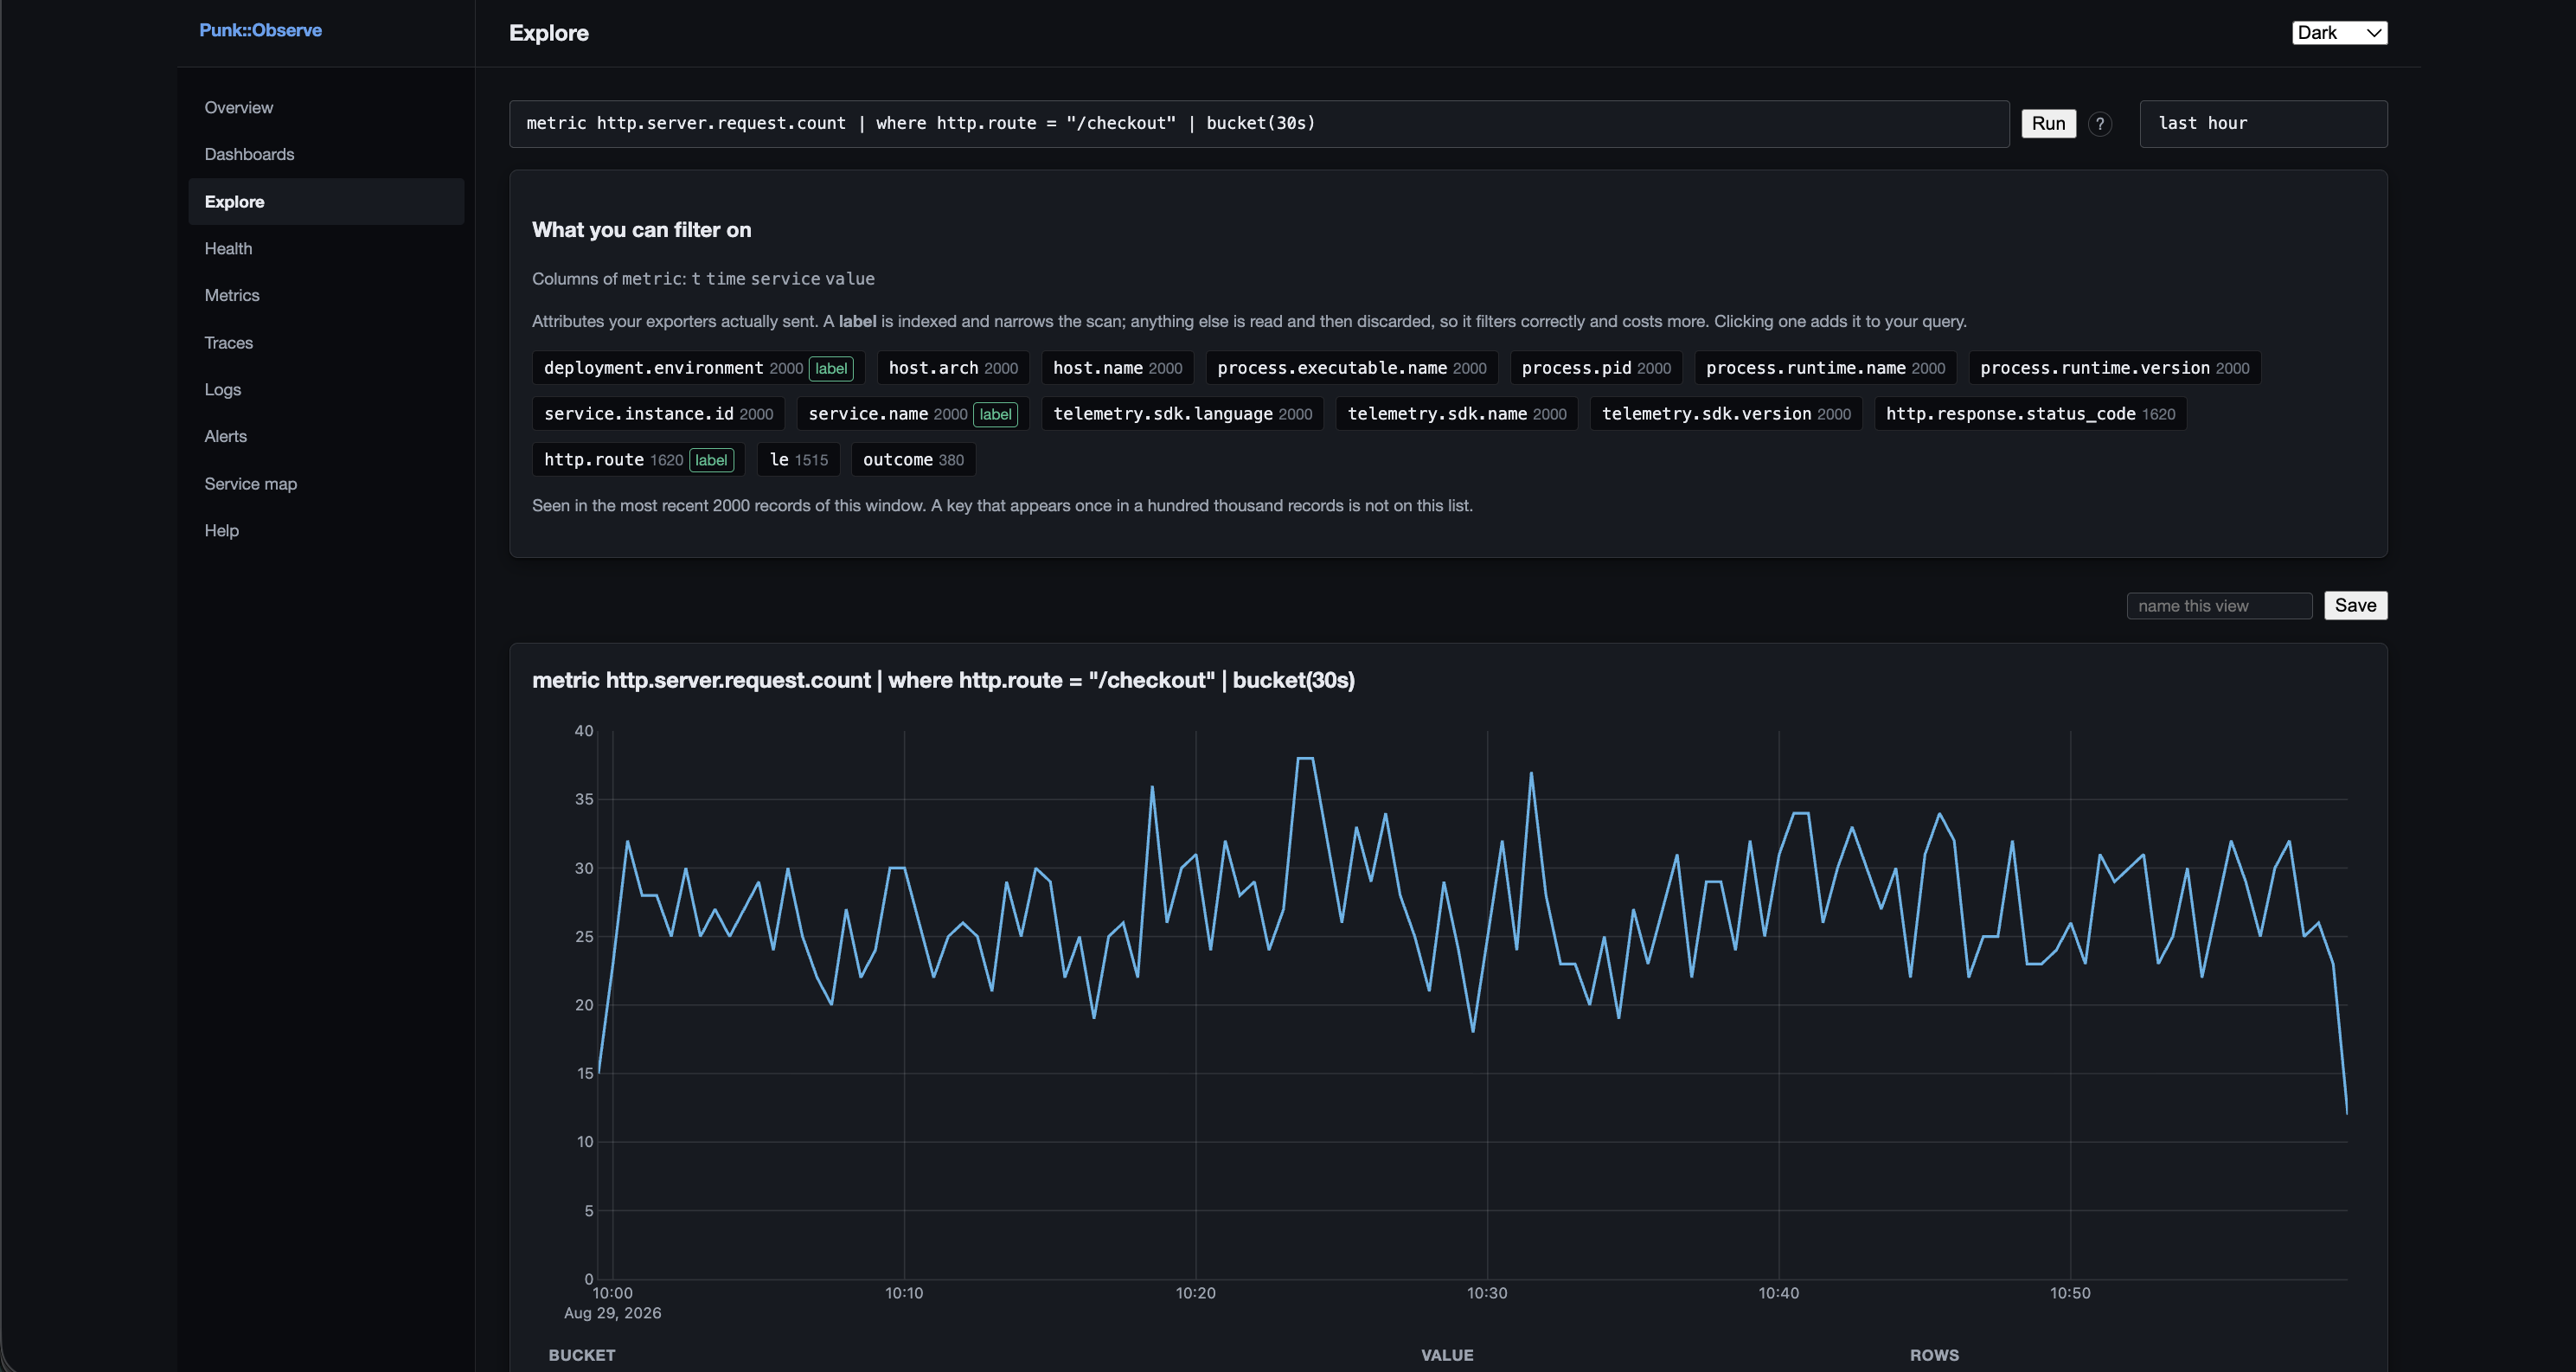Open Logs in the sidebar
This screenshot has height=1372, width=2576.
(326, 390)
